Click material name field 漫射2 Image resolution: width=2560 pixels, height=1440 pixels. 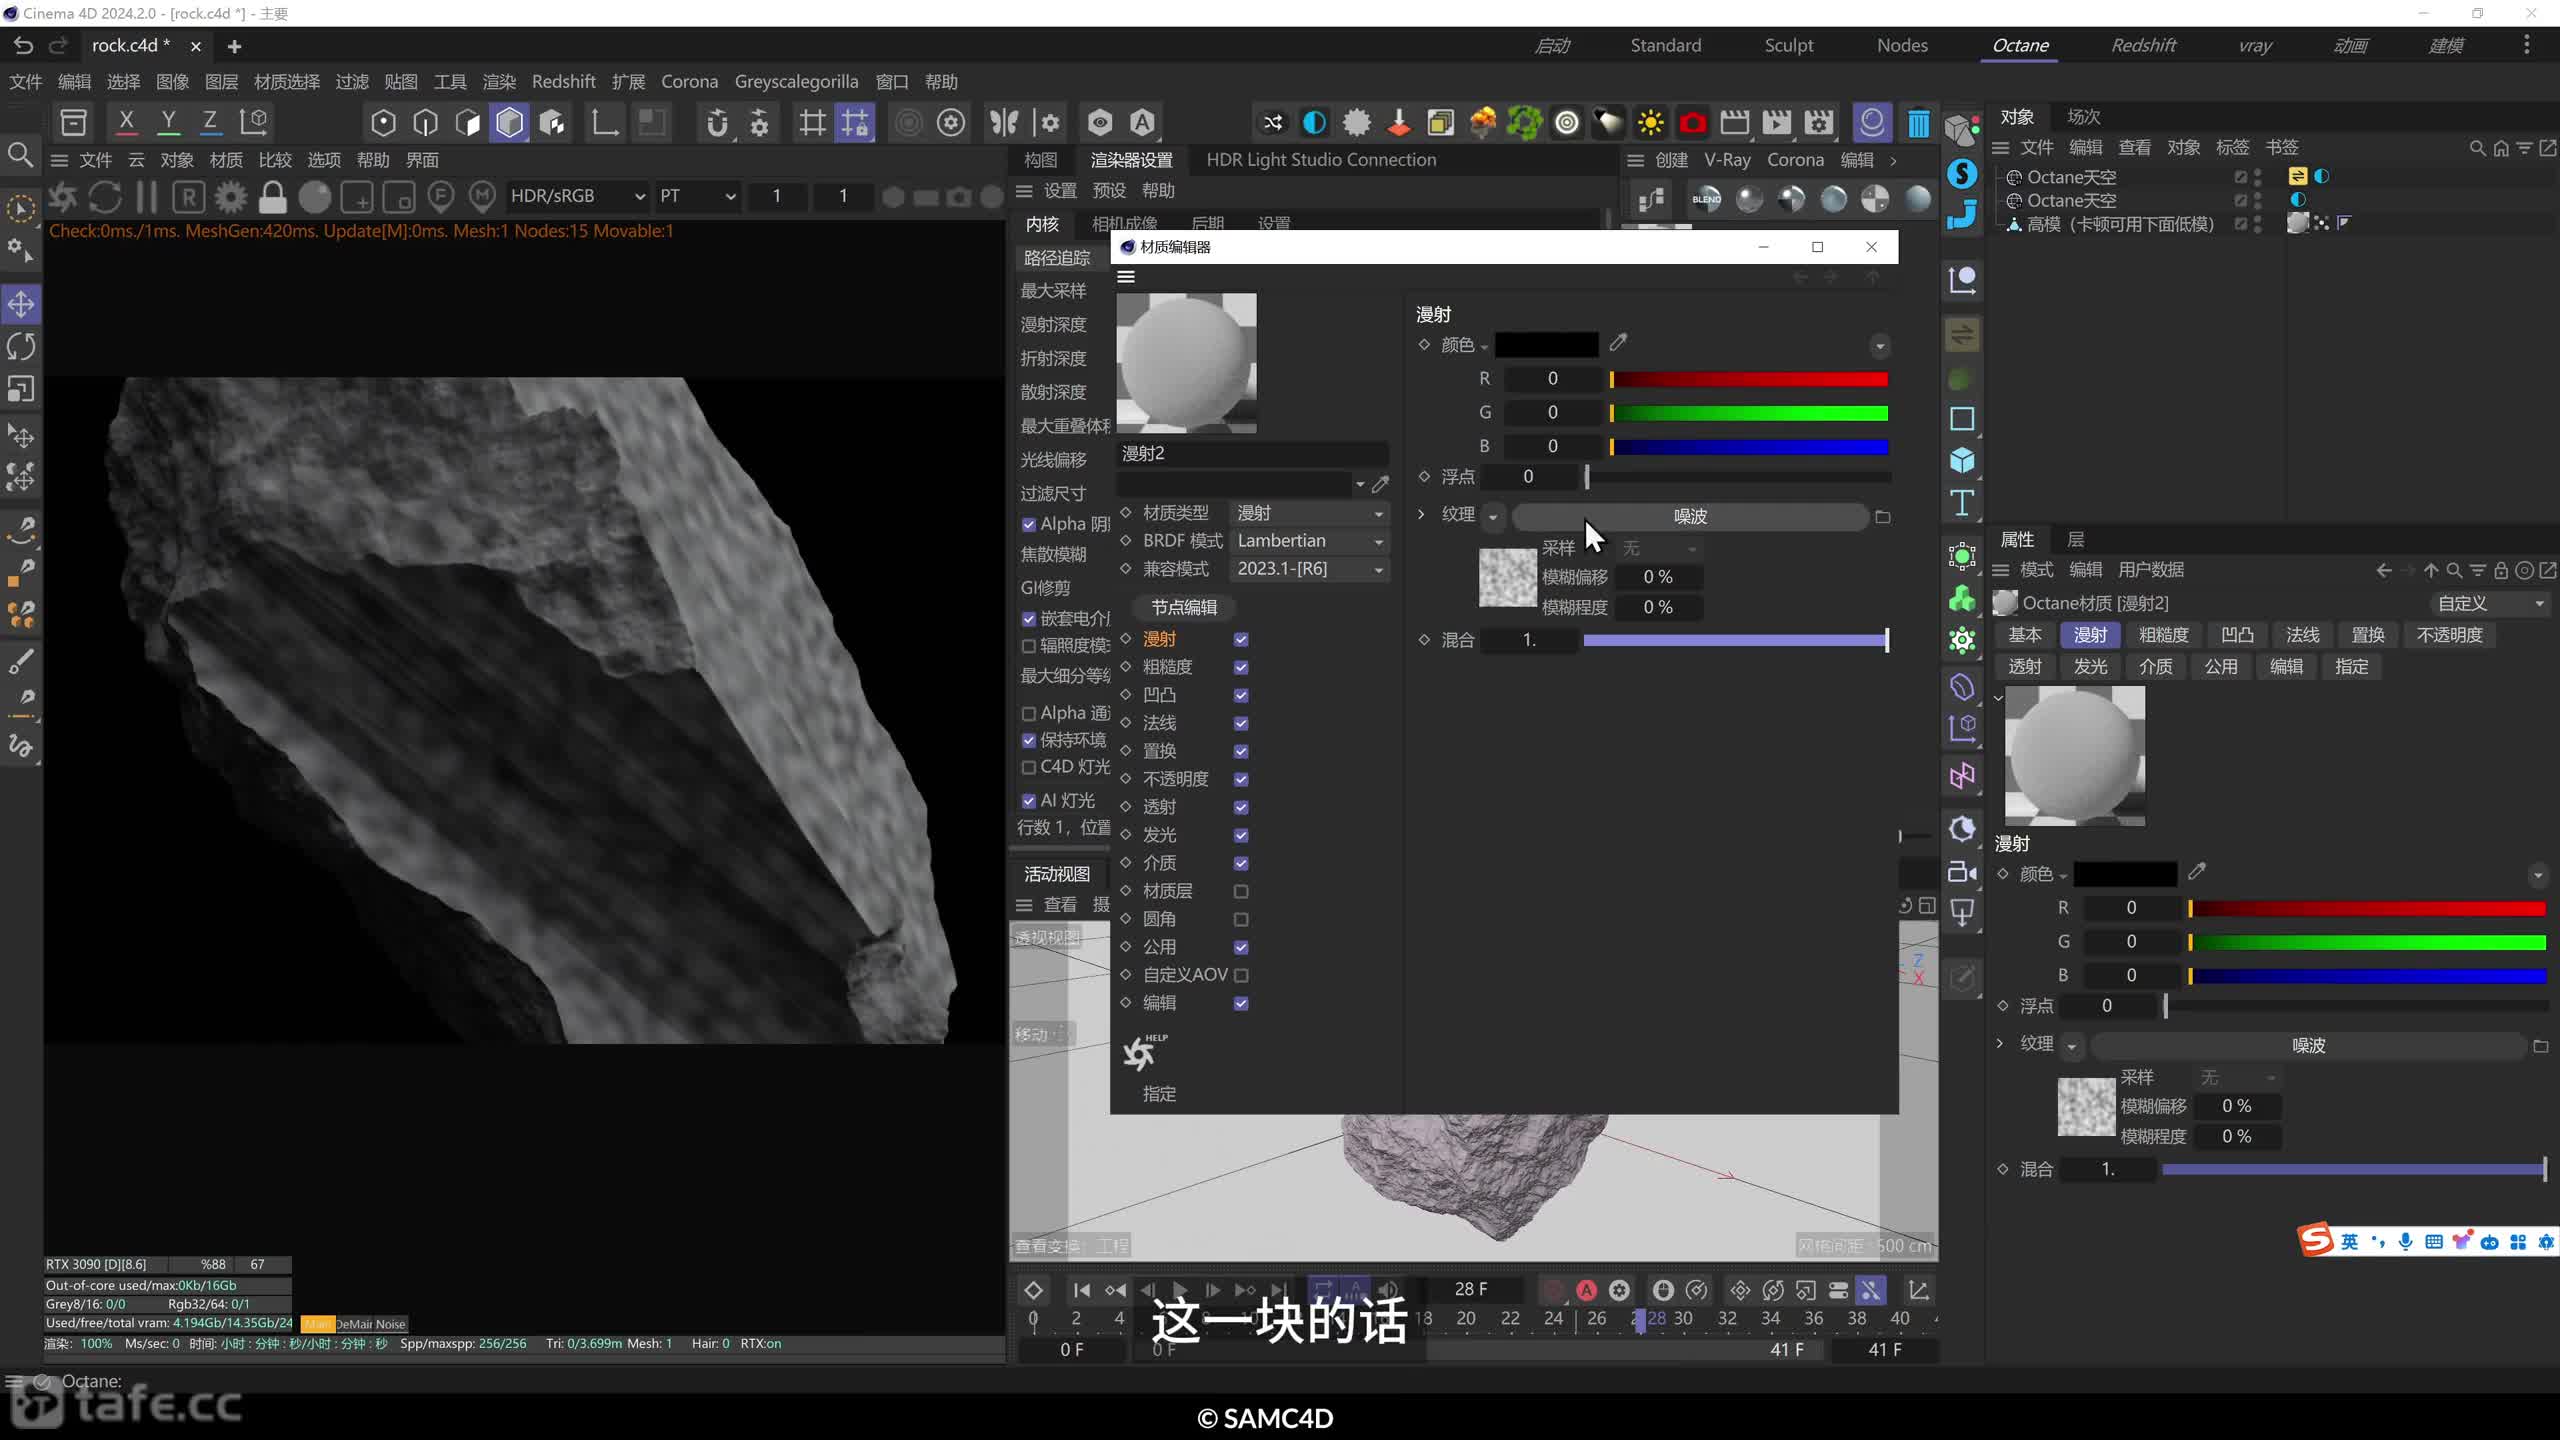pyautogui.click(x=1251, y=454)
